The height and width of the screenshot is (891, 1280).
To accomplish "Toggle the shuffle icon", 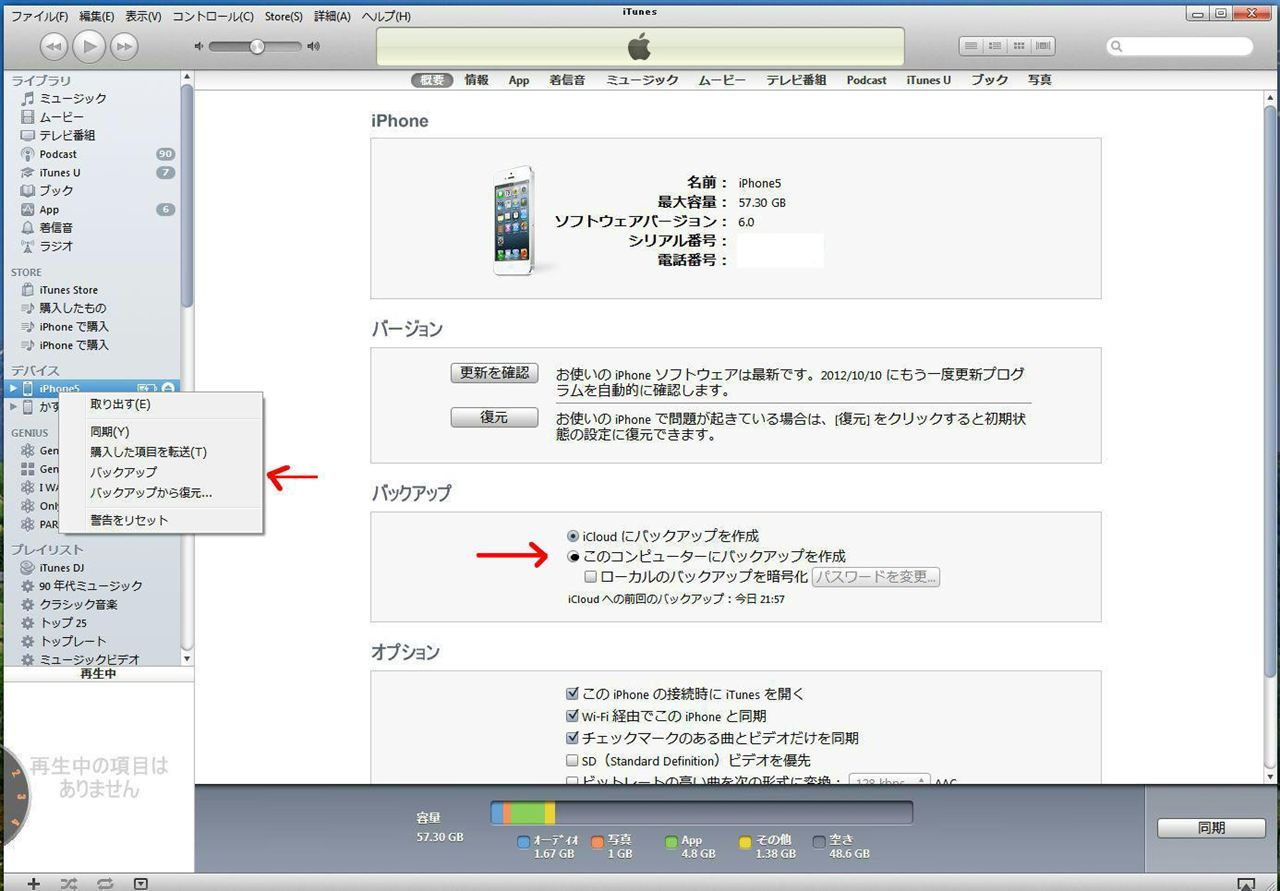I will (69, 883).
